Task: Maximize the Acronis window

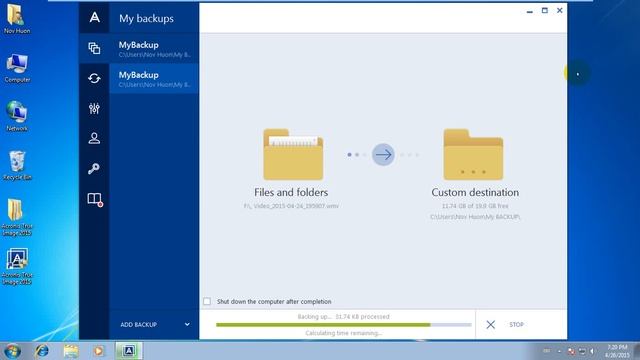Action: 544,11
